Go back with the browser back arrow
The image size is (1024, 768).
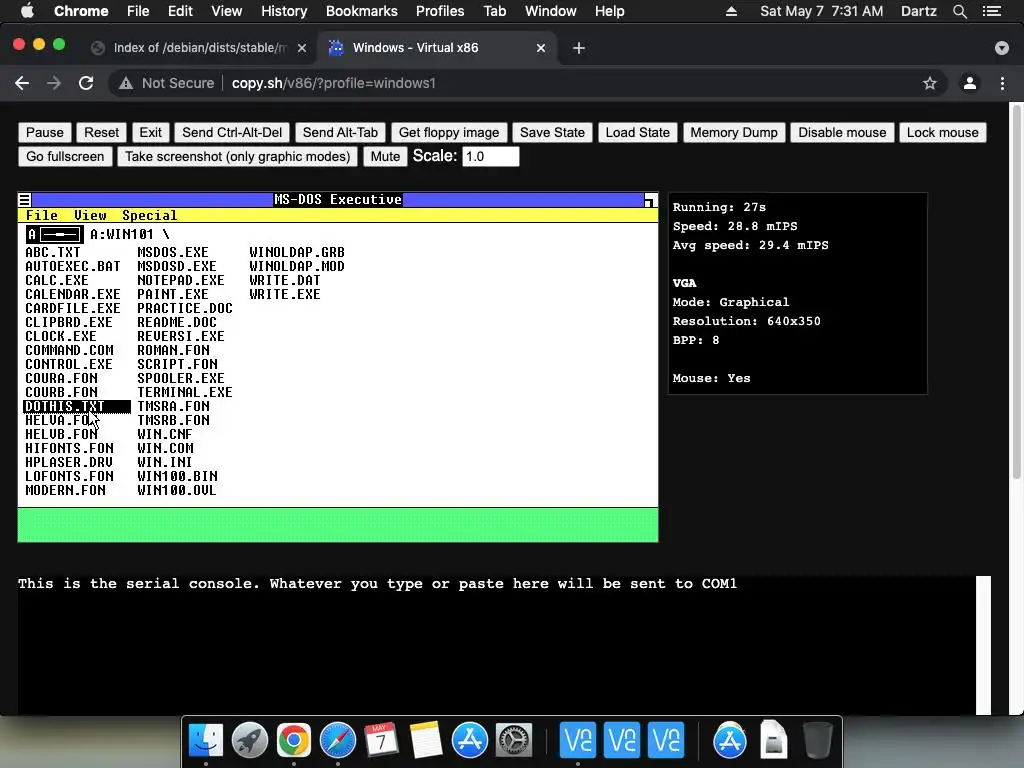click(x=22, y=83)
